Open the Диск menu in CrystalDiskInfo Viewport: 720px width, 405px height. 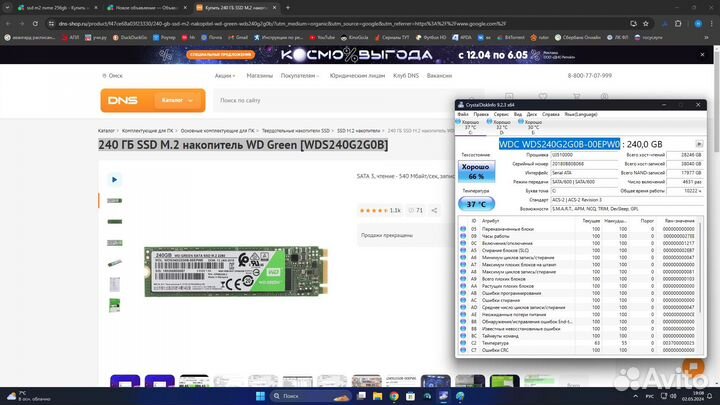[x=532, y=114]
